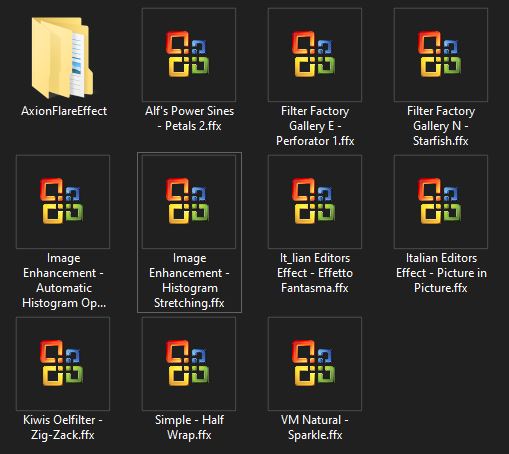Select Kiwis Oelfilter Zig-Zack.ffx icon
509x454 pixels.
point(63,364)
